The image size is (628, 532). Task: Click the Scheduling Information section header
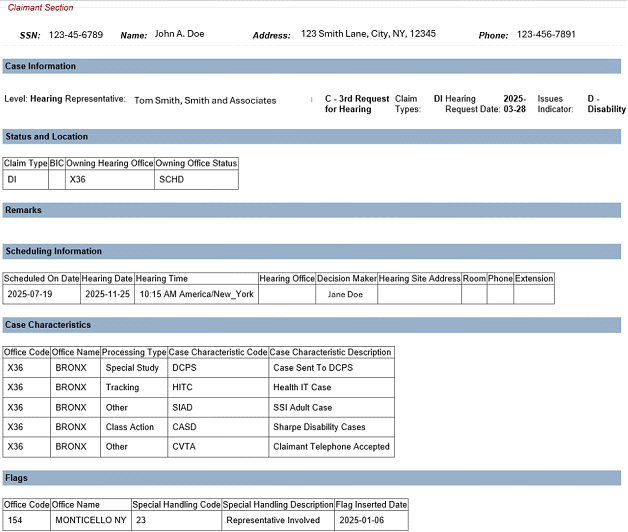53,252
